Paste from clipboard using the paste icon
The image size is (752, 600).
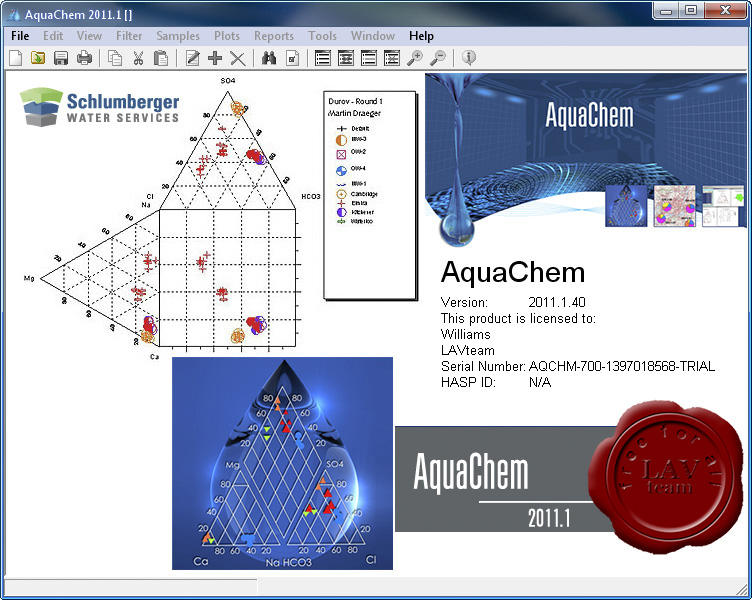pos(161,58)
